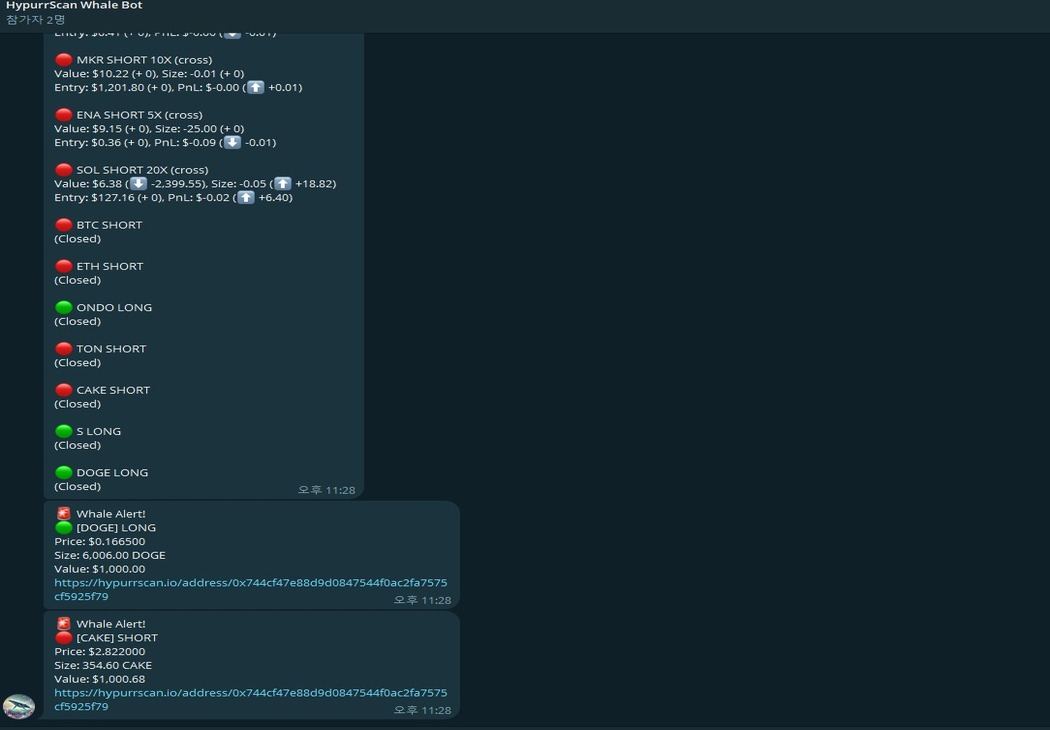The image size is (1050, 730).
Task: Click the siren icon in the DOGE Whale Alert
Action: click(x=64, y=514)
